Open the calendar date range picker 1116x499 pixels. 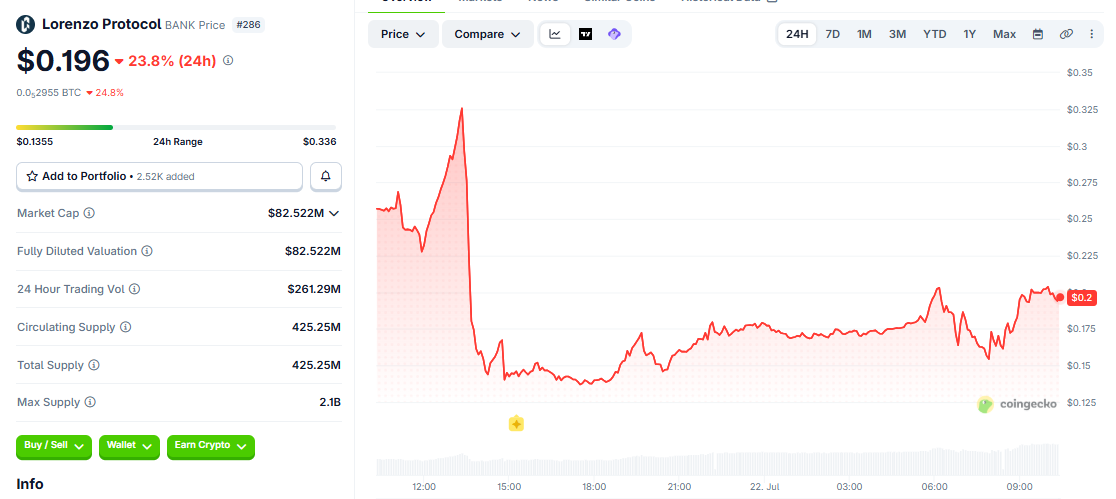click(1038, 34)
